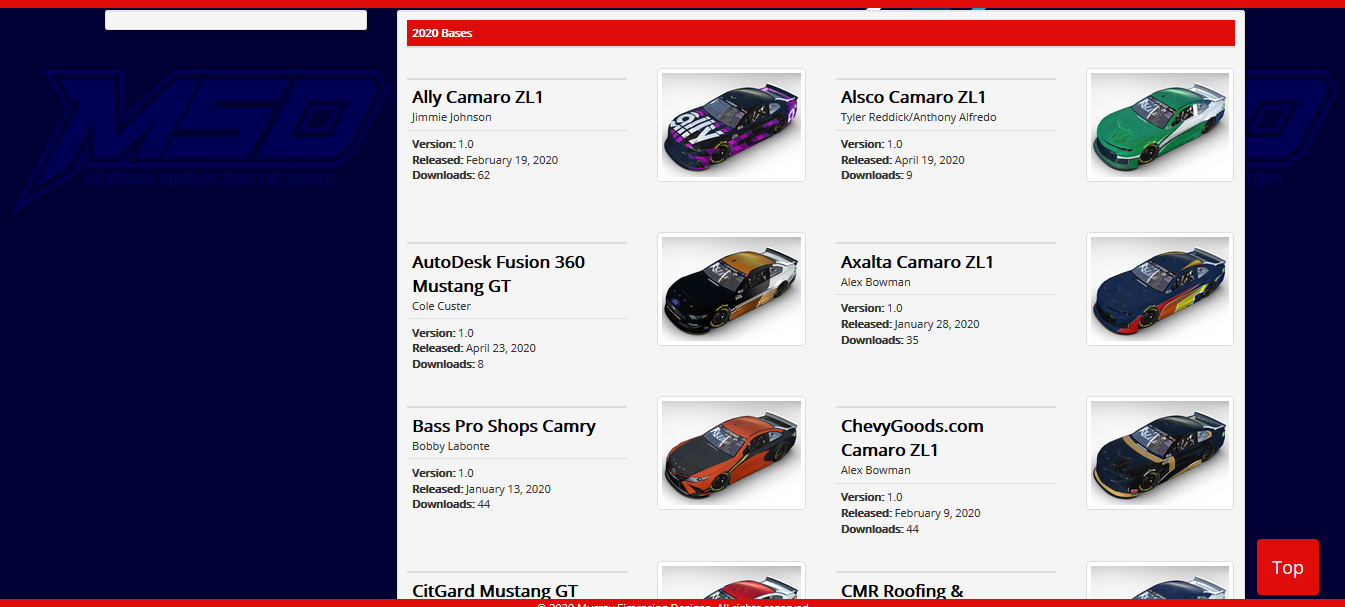
Task: Open the Ally Camaro ZL1 car thumbnail
Action: point(731,125)
